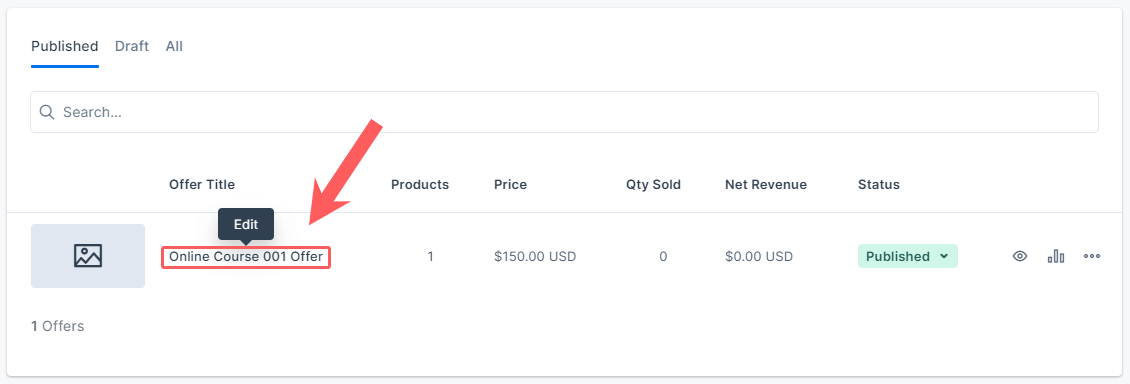
Task: Click the Offer Title column header
Action: 202,184
